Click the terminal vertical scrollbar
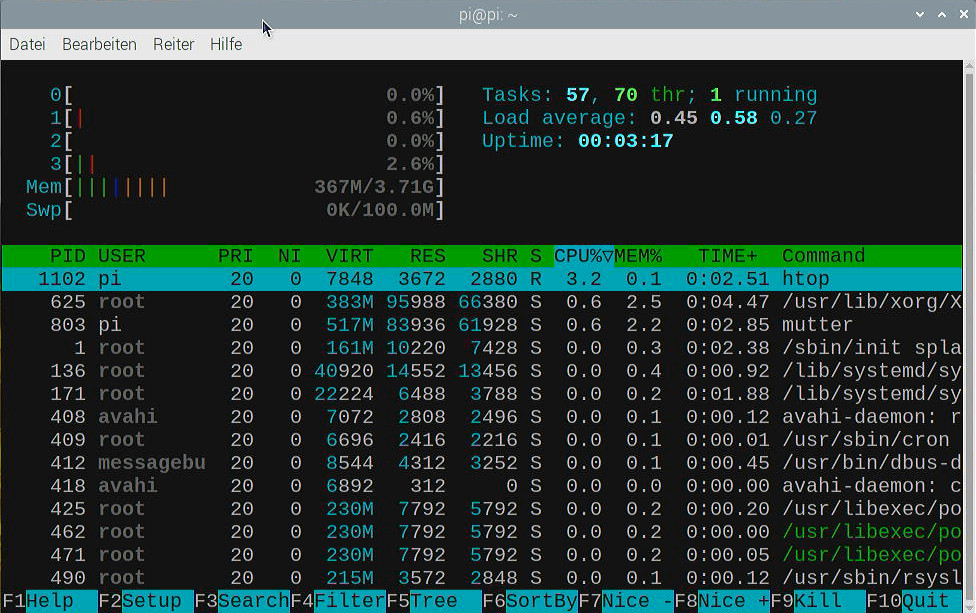Viewport: 976px width, 613px height. pyautogui.click(x=969, y=336)
